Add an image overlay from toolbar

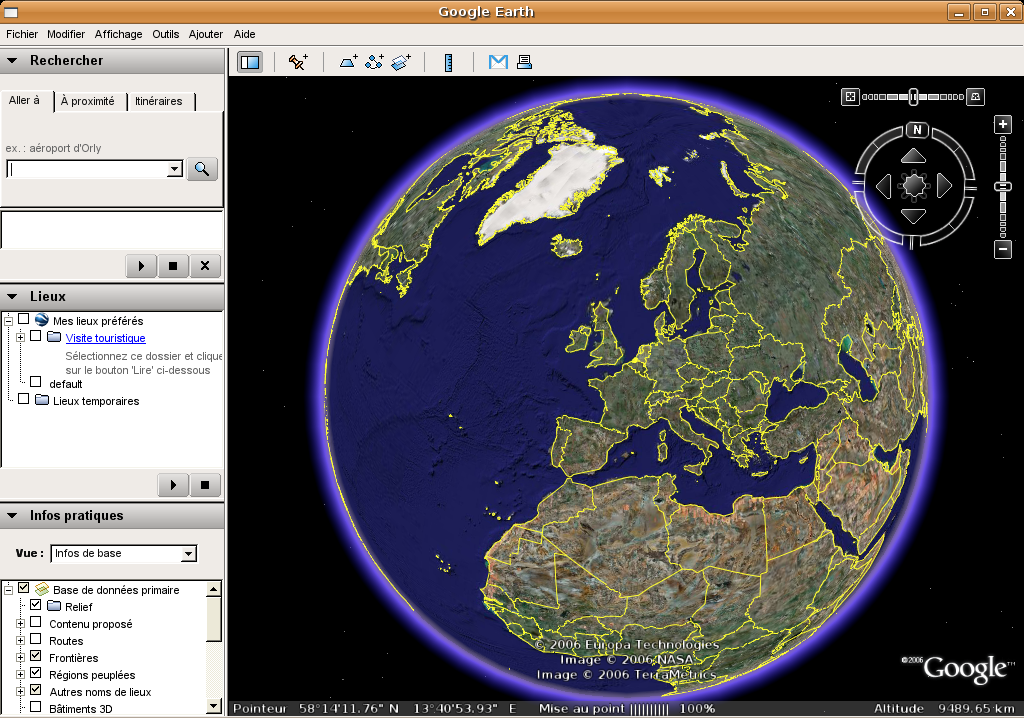(401, 62)
